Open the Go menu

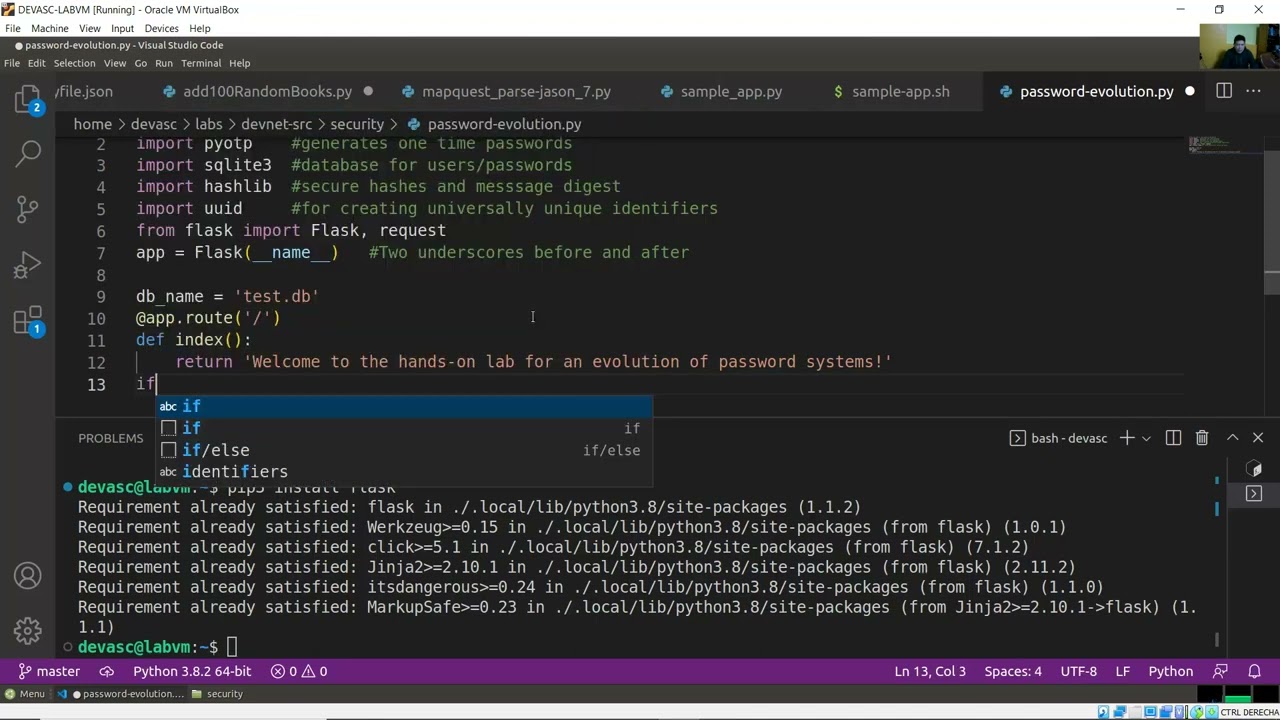click(x=141, y=63)
